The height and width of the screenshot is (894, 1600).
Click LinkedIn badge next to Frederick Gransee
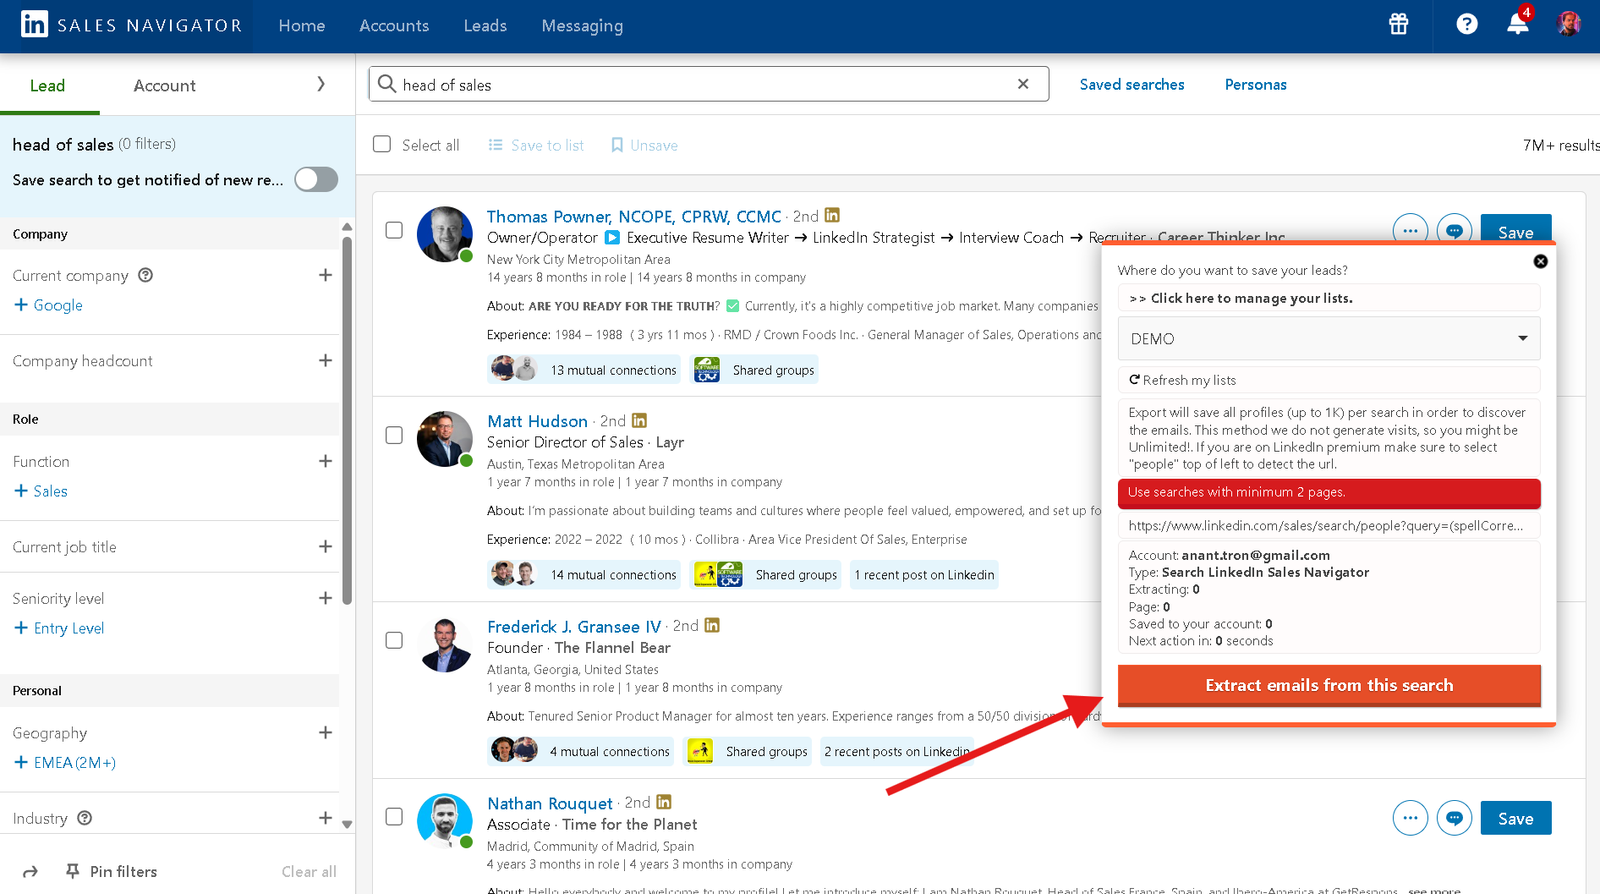pyautogui.click(x=712, y=625)
